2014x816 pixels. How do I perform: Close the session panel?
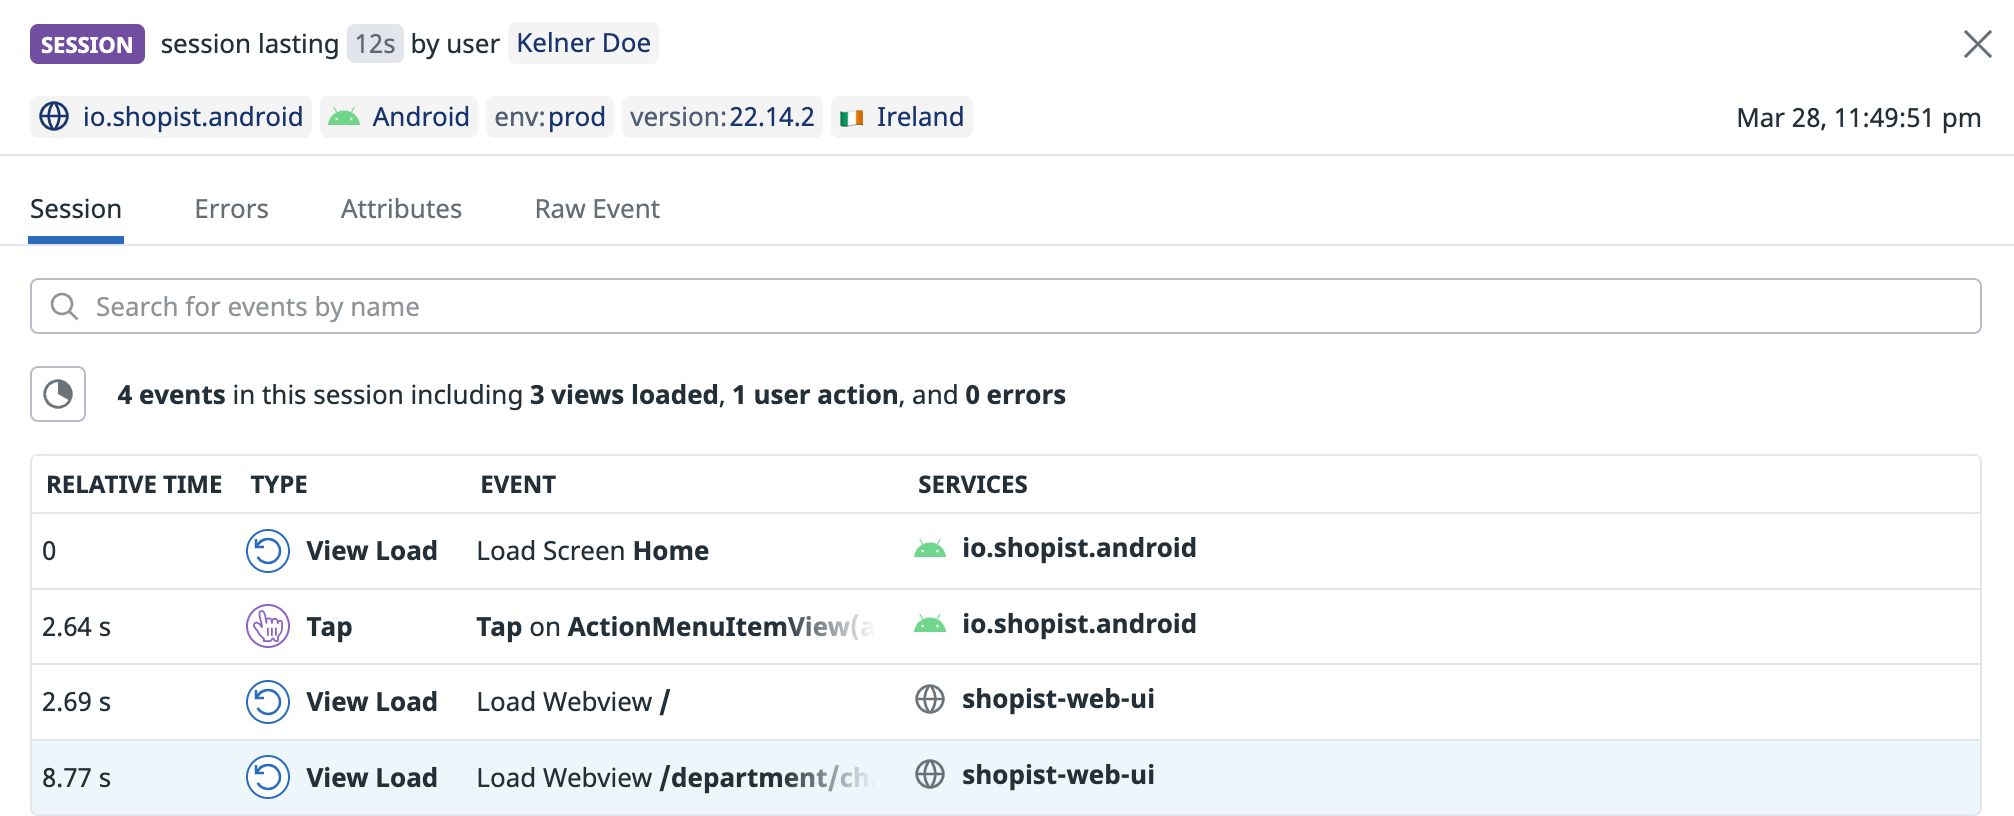[1977, 44]
